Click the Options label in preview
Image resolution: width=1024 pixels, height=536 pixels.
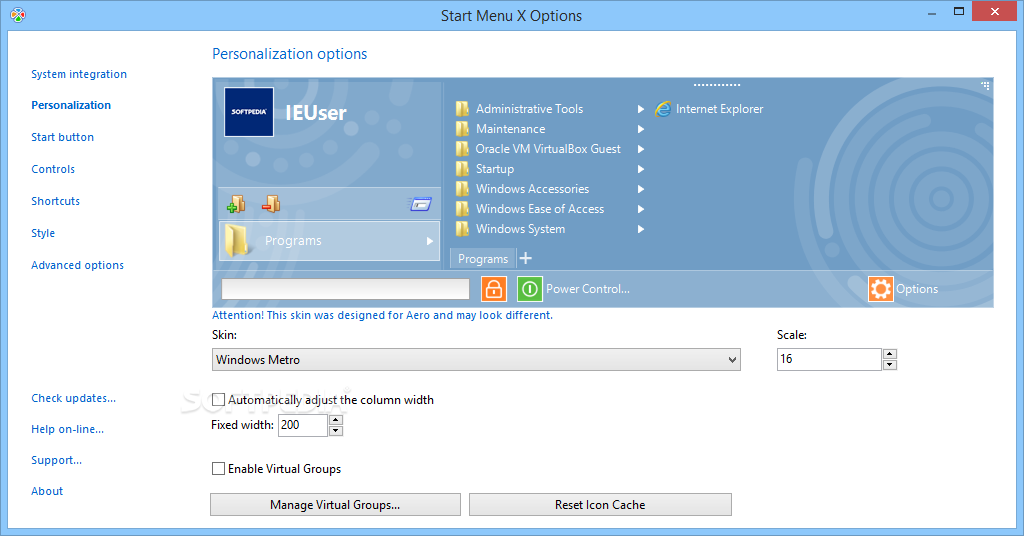click(917, 289)
